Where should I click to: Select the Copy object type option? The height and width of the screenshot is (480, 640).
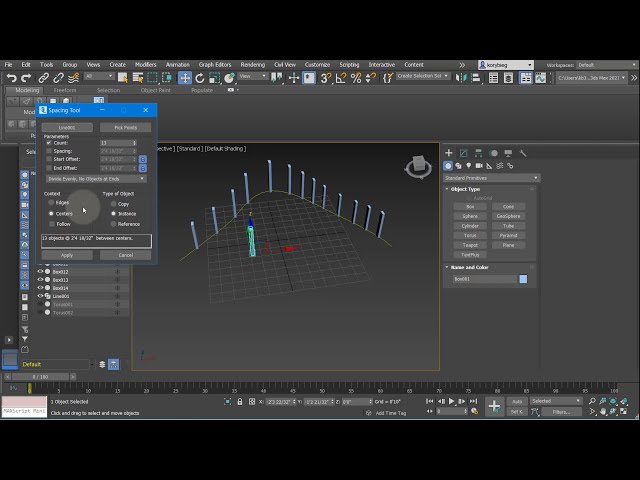[x=113, y=204]
